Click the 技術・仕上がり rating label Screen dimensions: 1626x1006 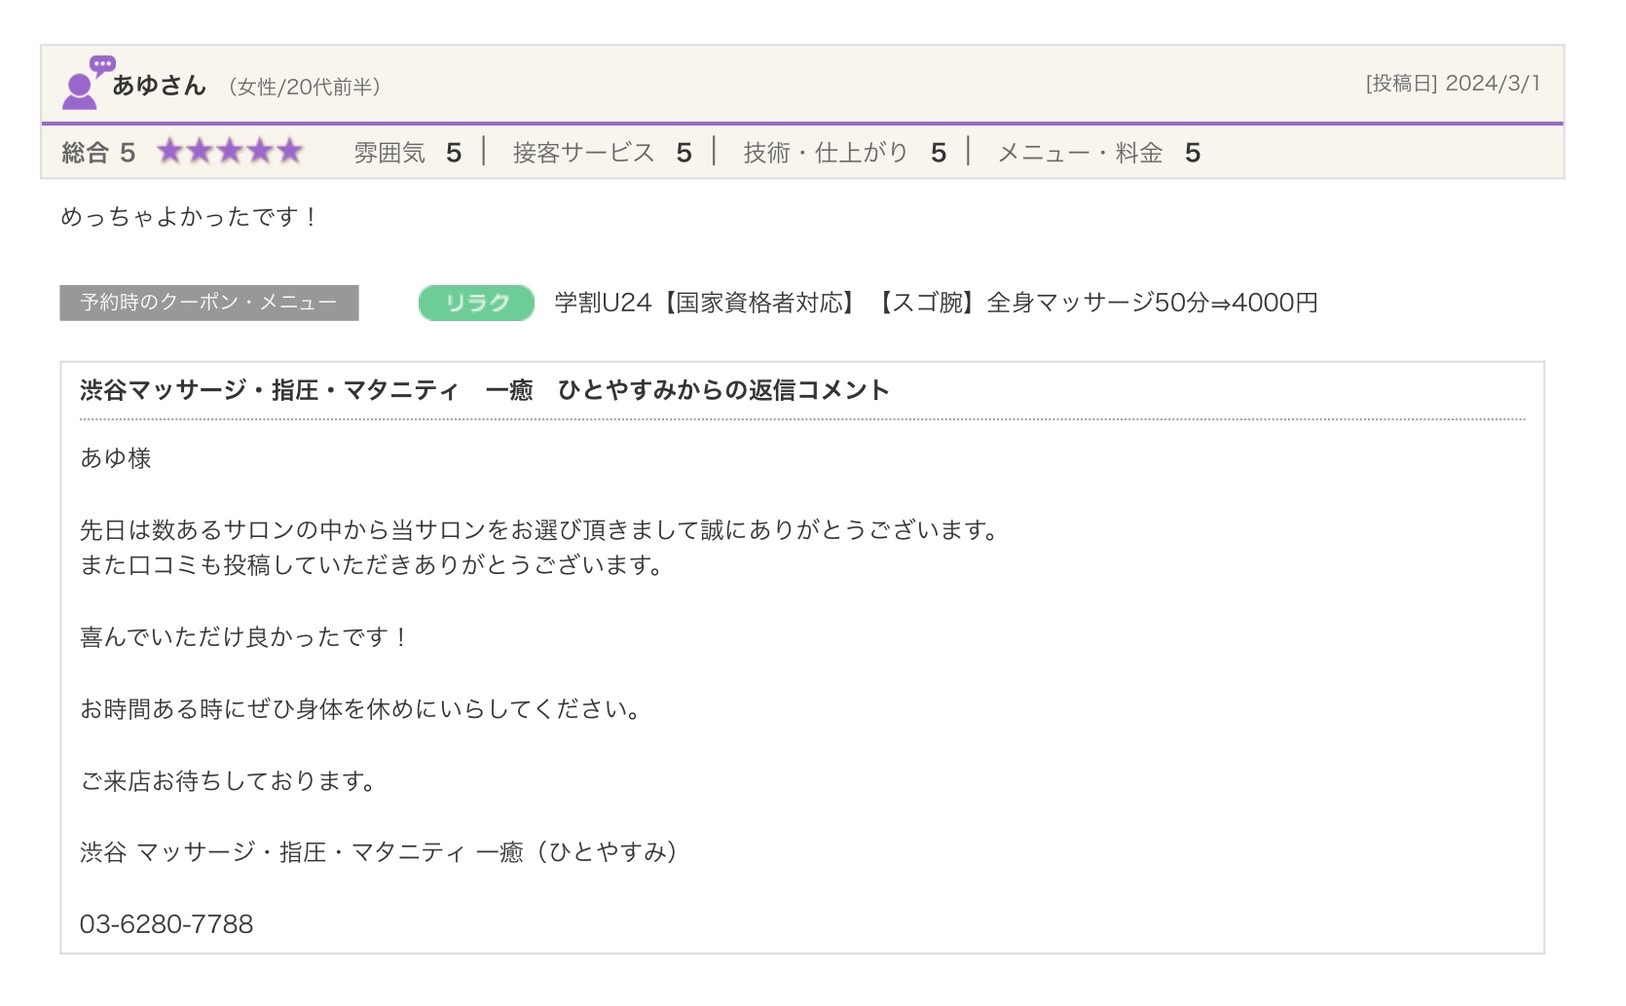click(x=825, y=152)
